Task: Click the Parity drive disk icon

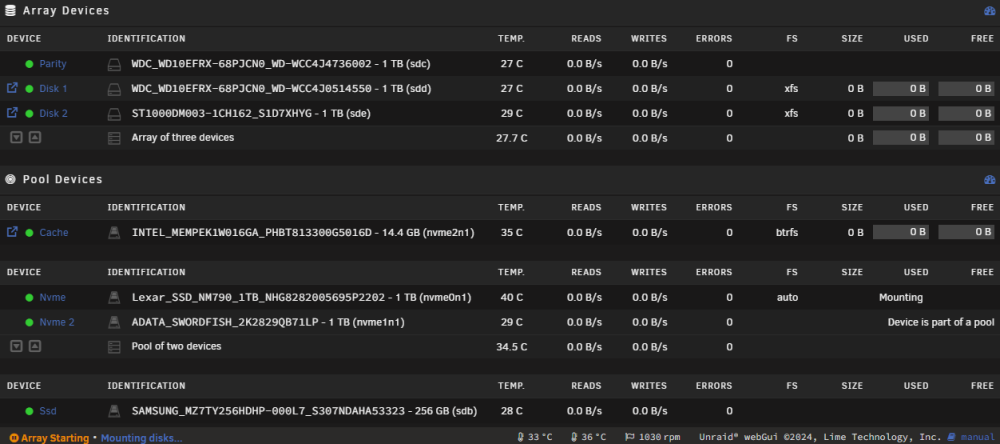Action: (x=114, y=64)
